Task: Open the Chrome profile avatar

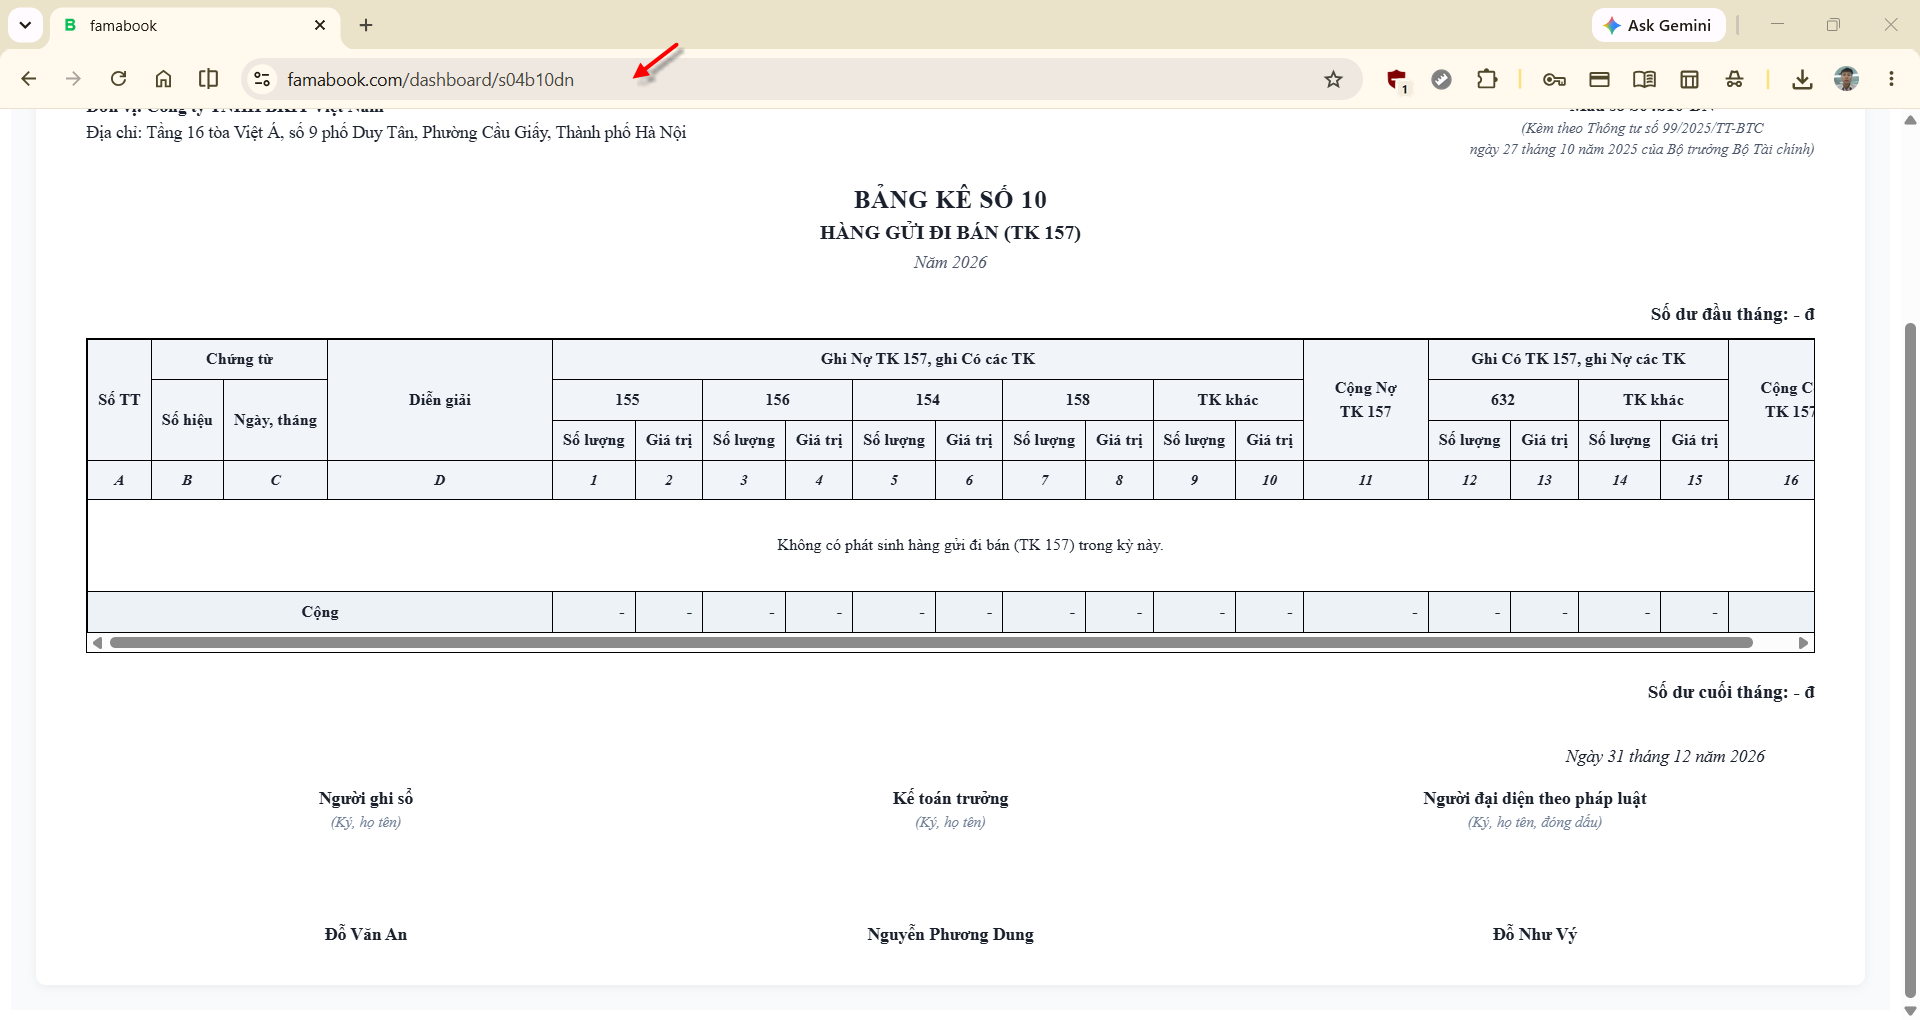Action: tap(1847, 79)
